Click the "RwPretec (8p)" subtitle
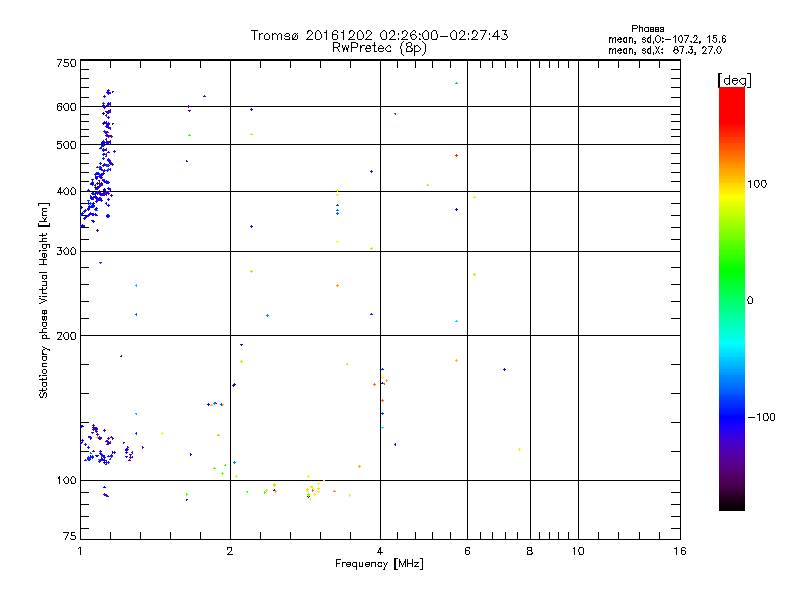The width and height of the screenshot is (800, 600). (379, 48)
